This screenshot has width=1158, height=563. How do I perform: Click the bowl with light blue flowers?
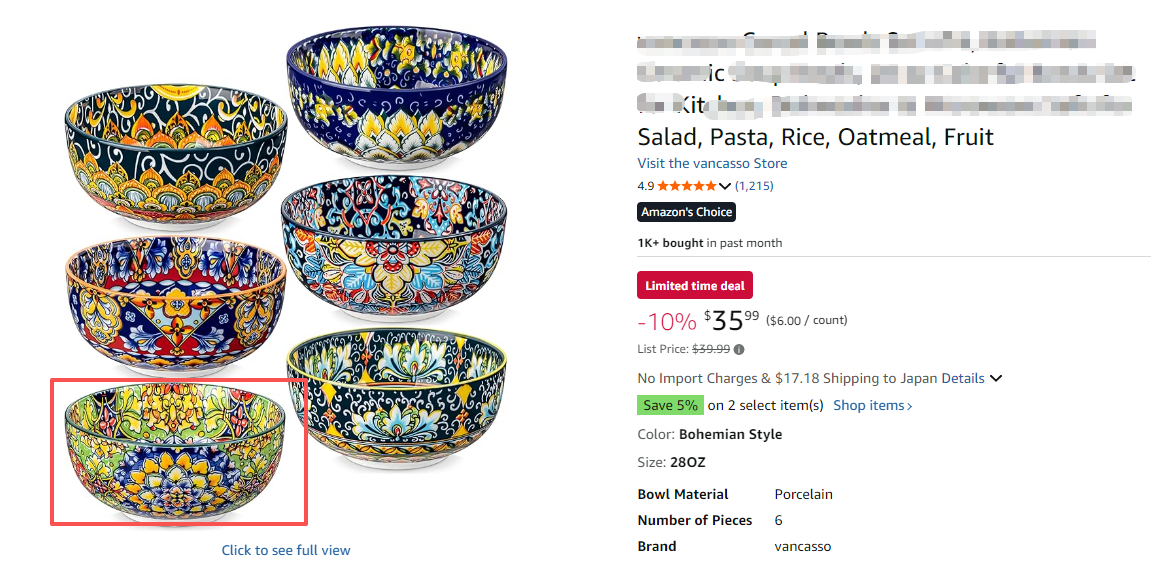(393, 245)
